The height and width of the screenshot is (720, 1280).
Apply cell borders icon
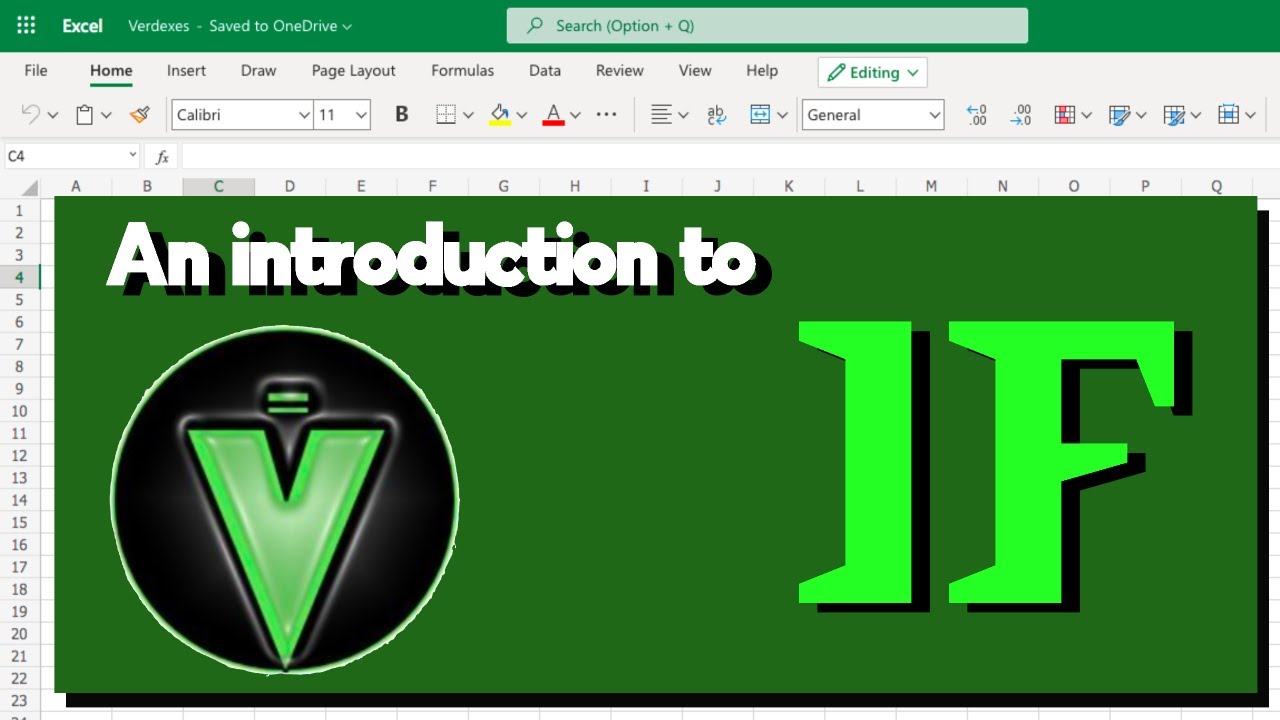[446, 115]
